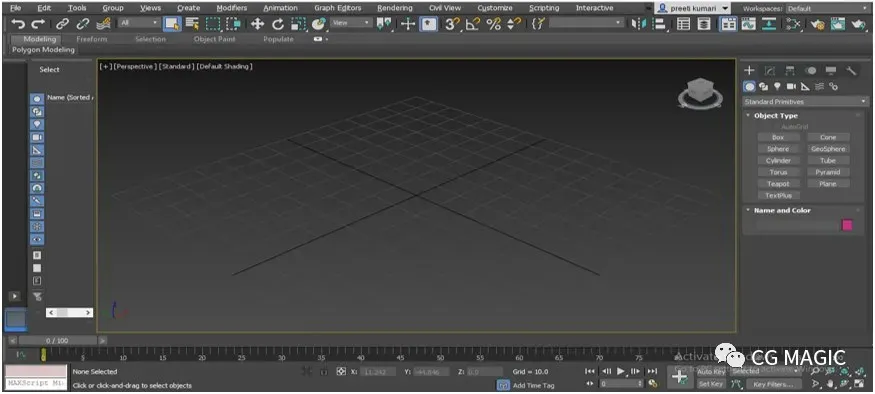
Task: Open the preeti kumari account dropdown
Action: pos(693,8)
